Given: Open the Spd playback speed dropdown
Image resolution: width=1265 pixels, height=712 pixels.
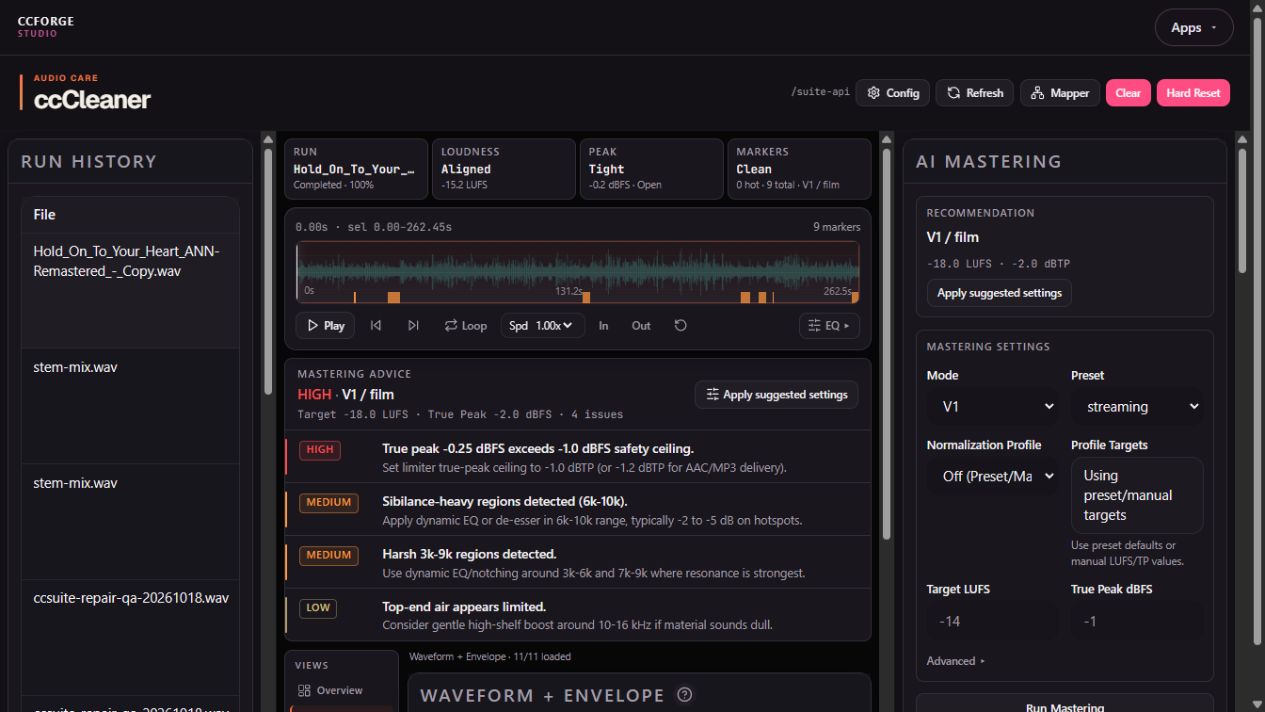Looking at the screenshot, I should [x=543, y=326].
